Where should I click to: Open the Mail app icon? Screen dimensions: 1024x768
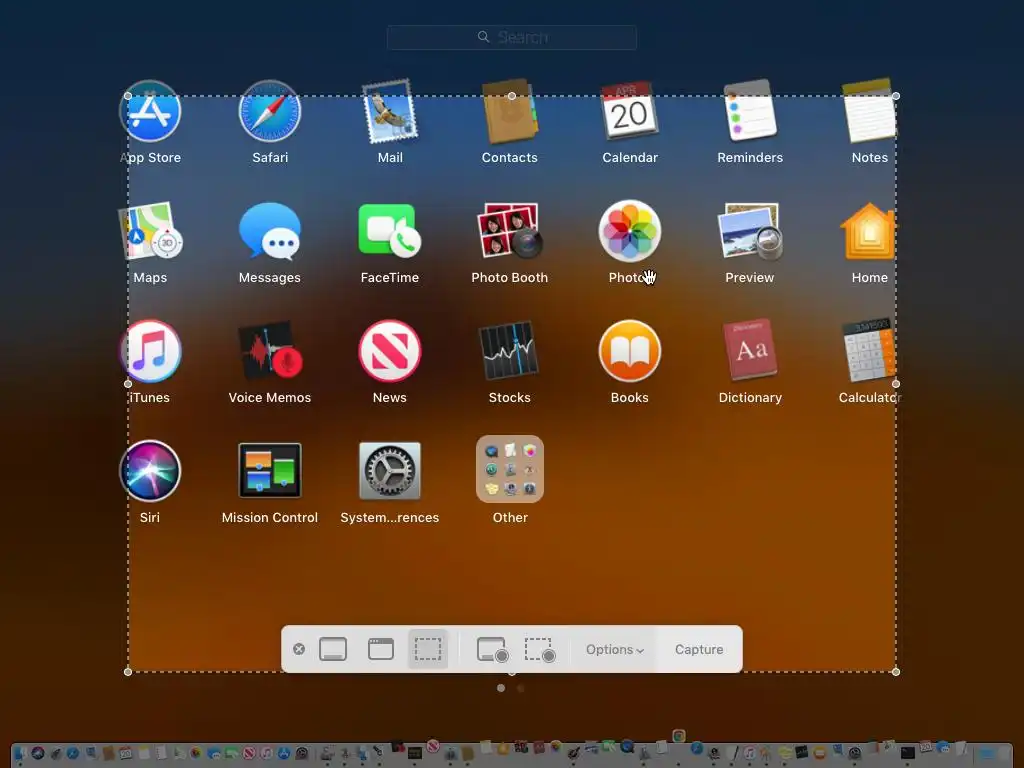click(x=390, y=112)
